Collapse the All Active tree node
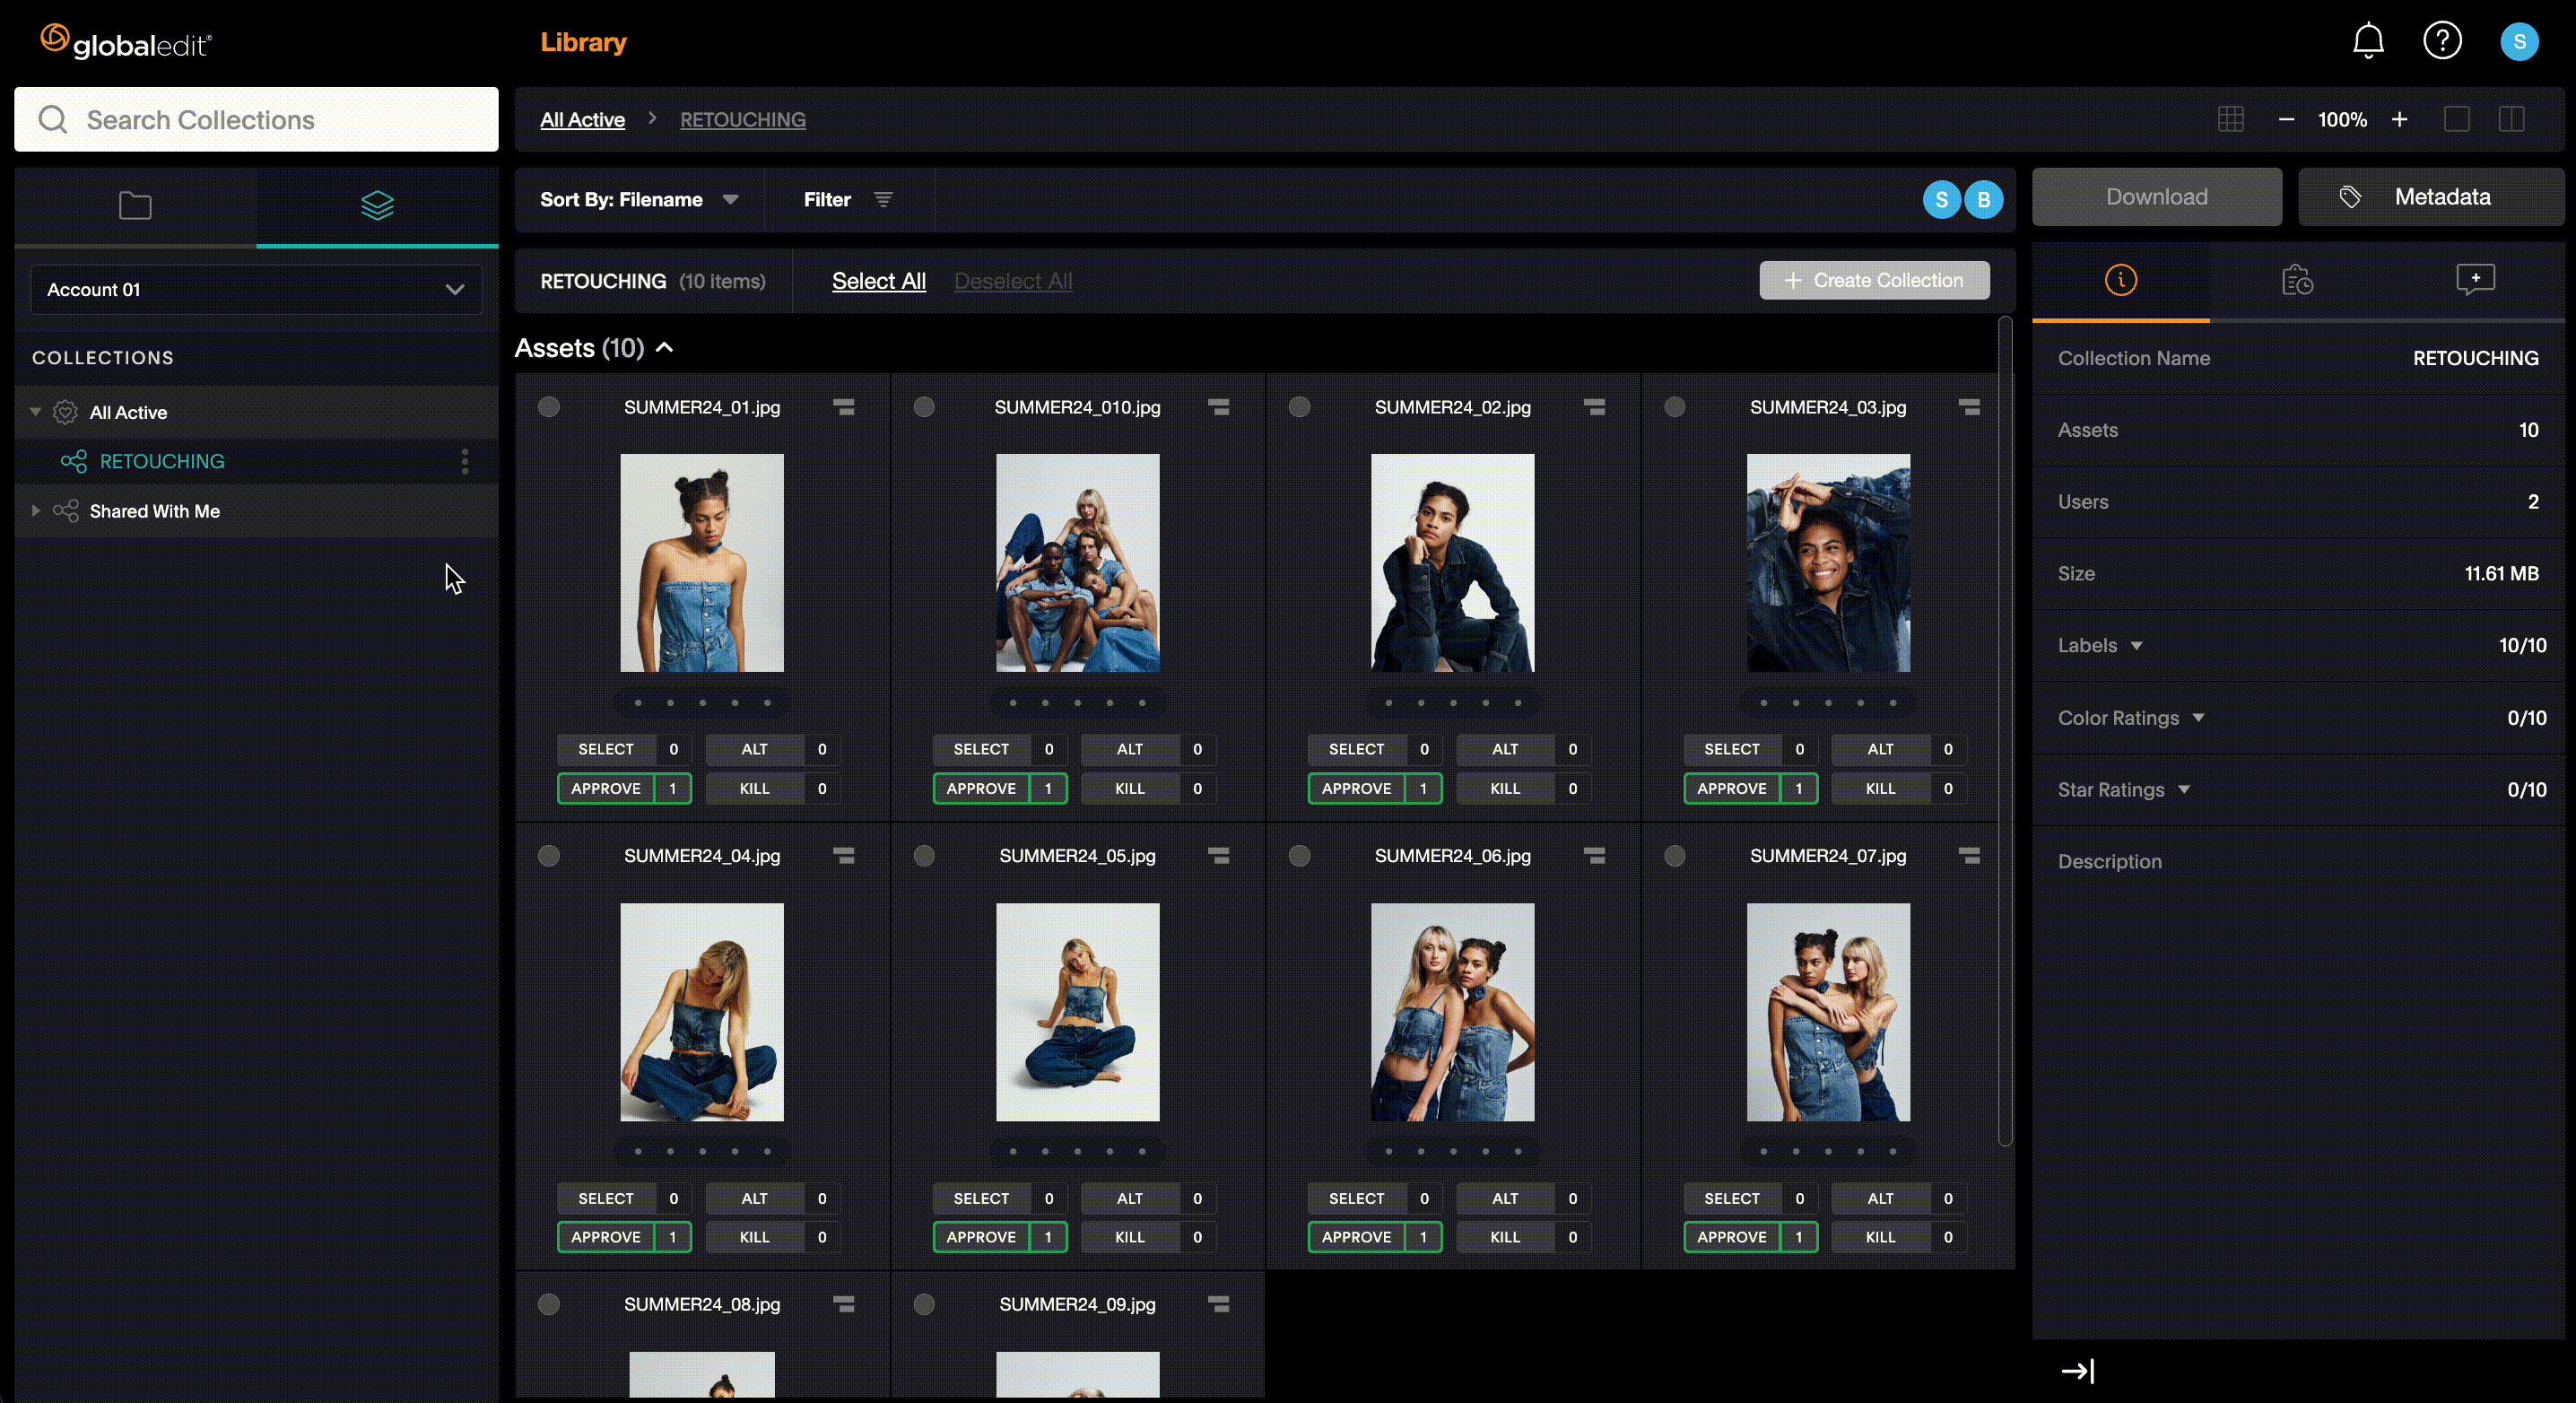Viewport: 2576px width, 1403px height. click(35, 412)
